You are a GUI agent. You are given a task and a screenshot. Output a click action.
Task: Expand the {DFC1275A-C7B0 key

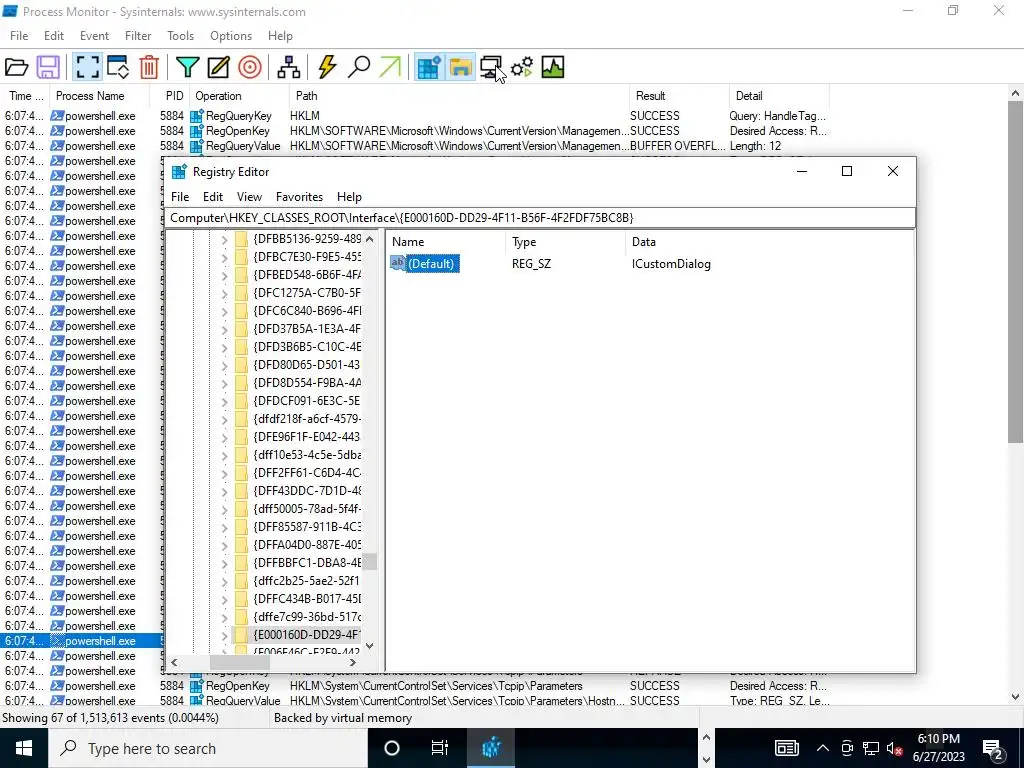pyautogui.click(x=224, y=293)
